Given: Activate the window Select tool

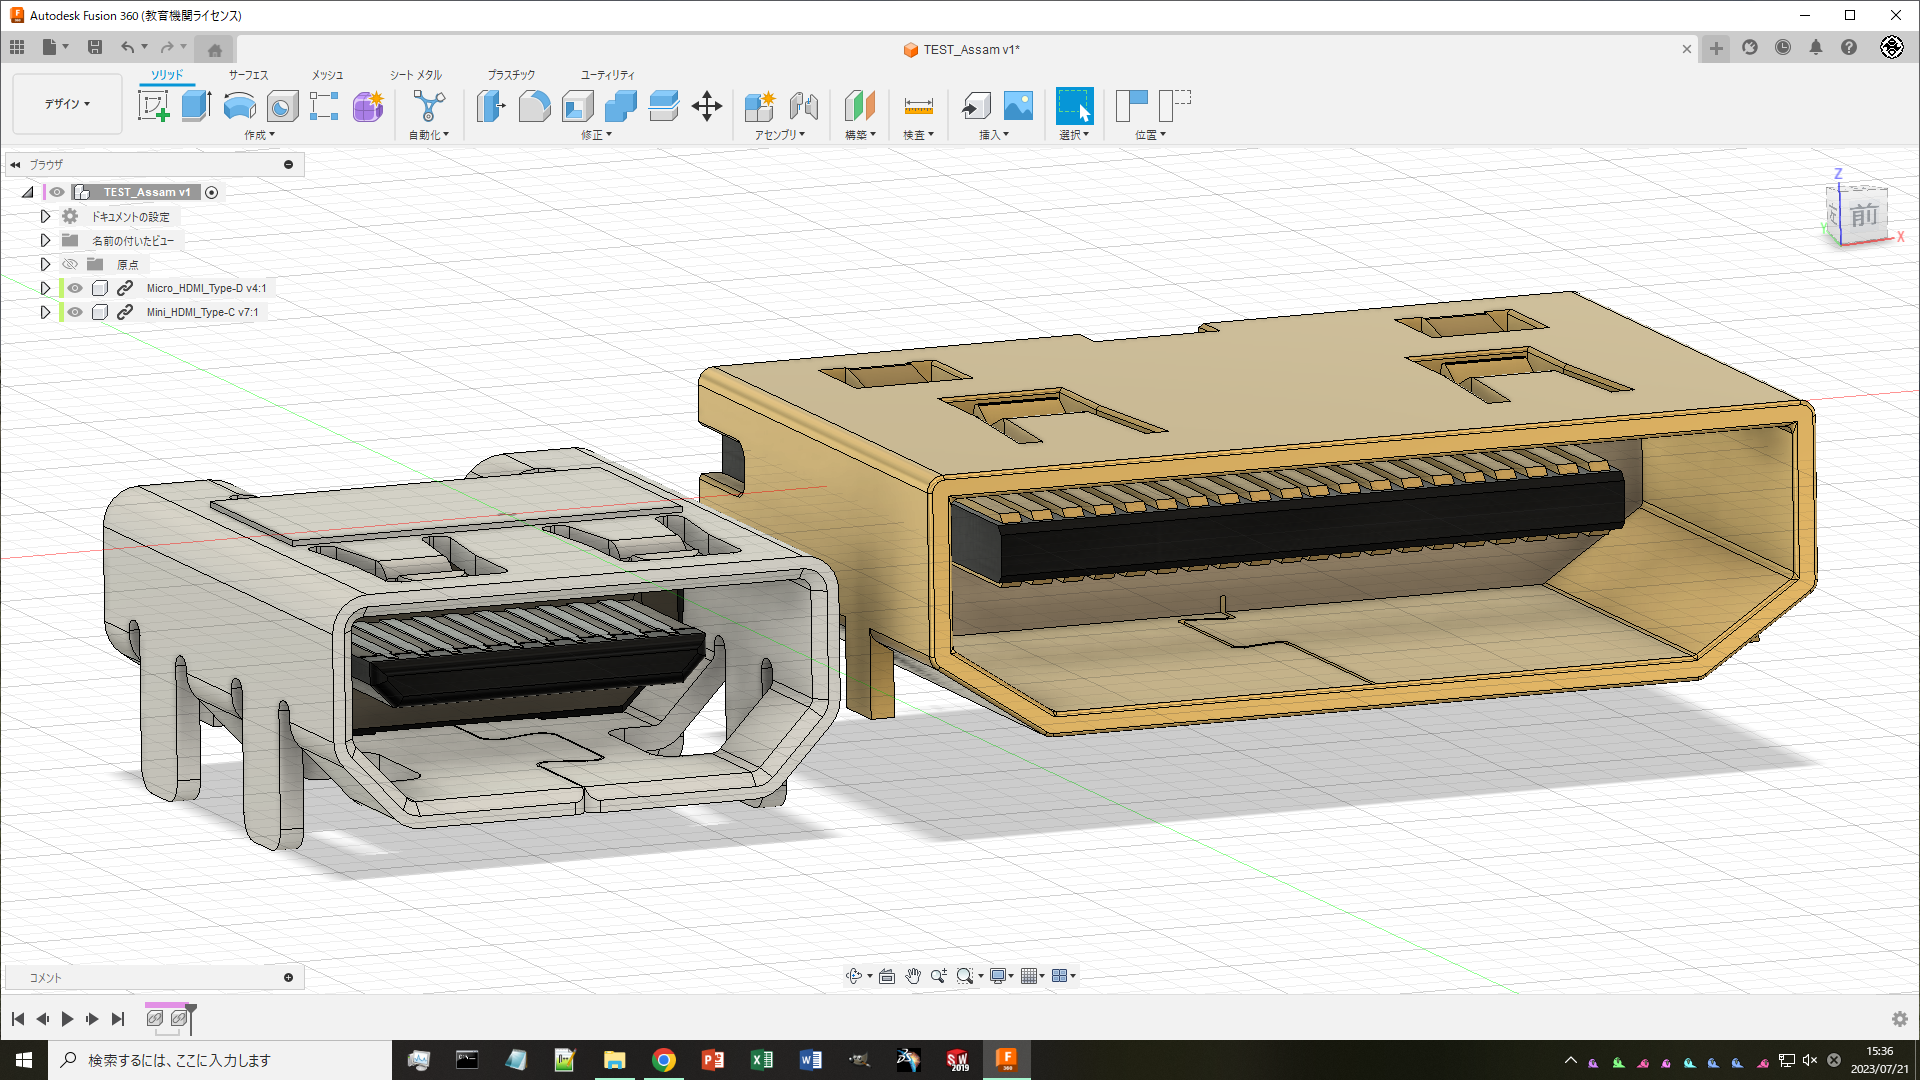Looking at the screenshot, I should click(x=1075, y=105).
